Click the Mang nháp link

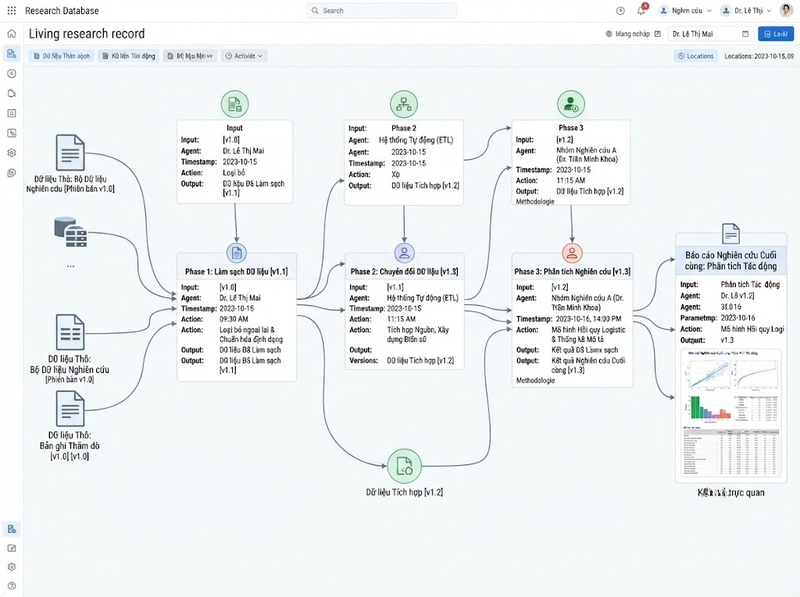[633, 34]
